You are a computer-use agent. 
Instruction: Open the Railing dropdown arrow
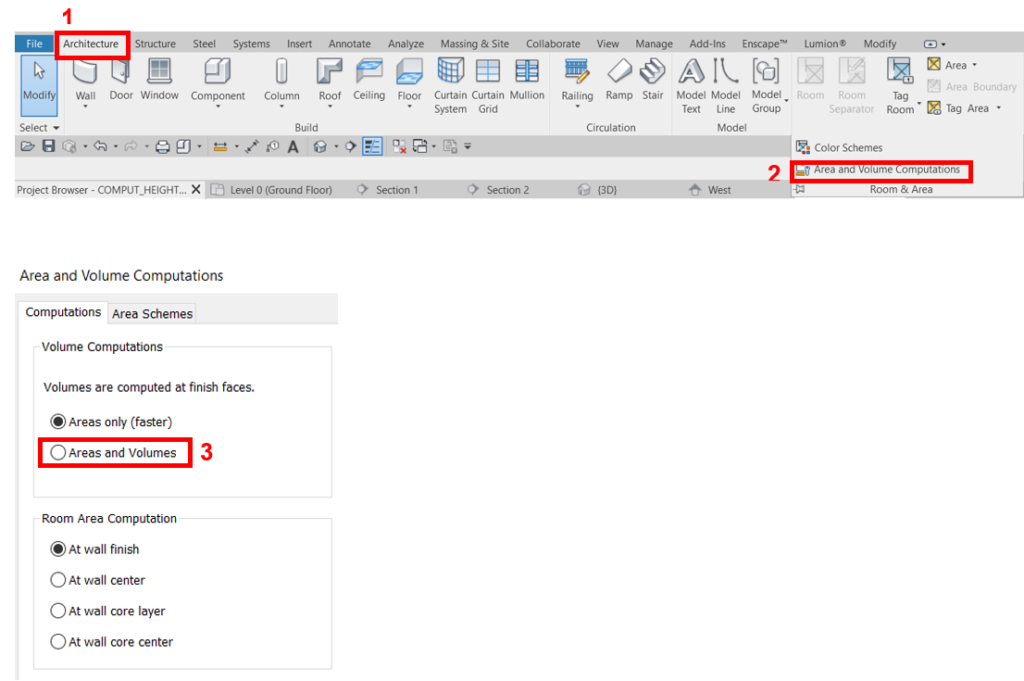577,106
